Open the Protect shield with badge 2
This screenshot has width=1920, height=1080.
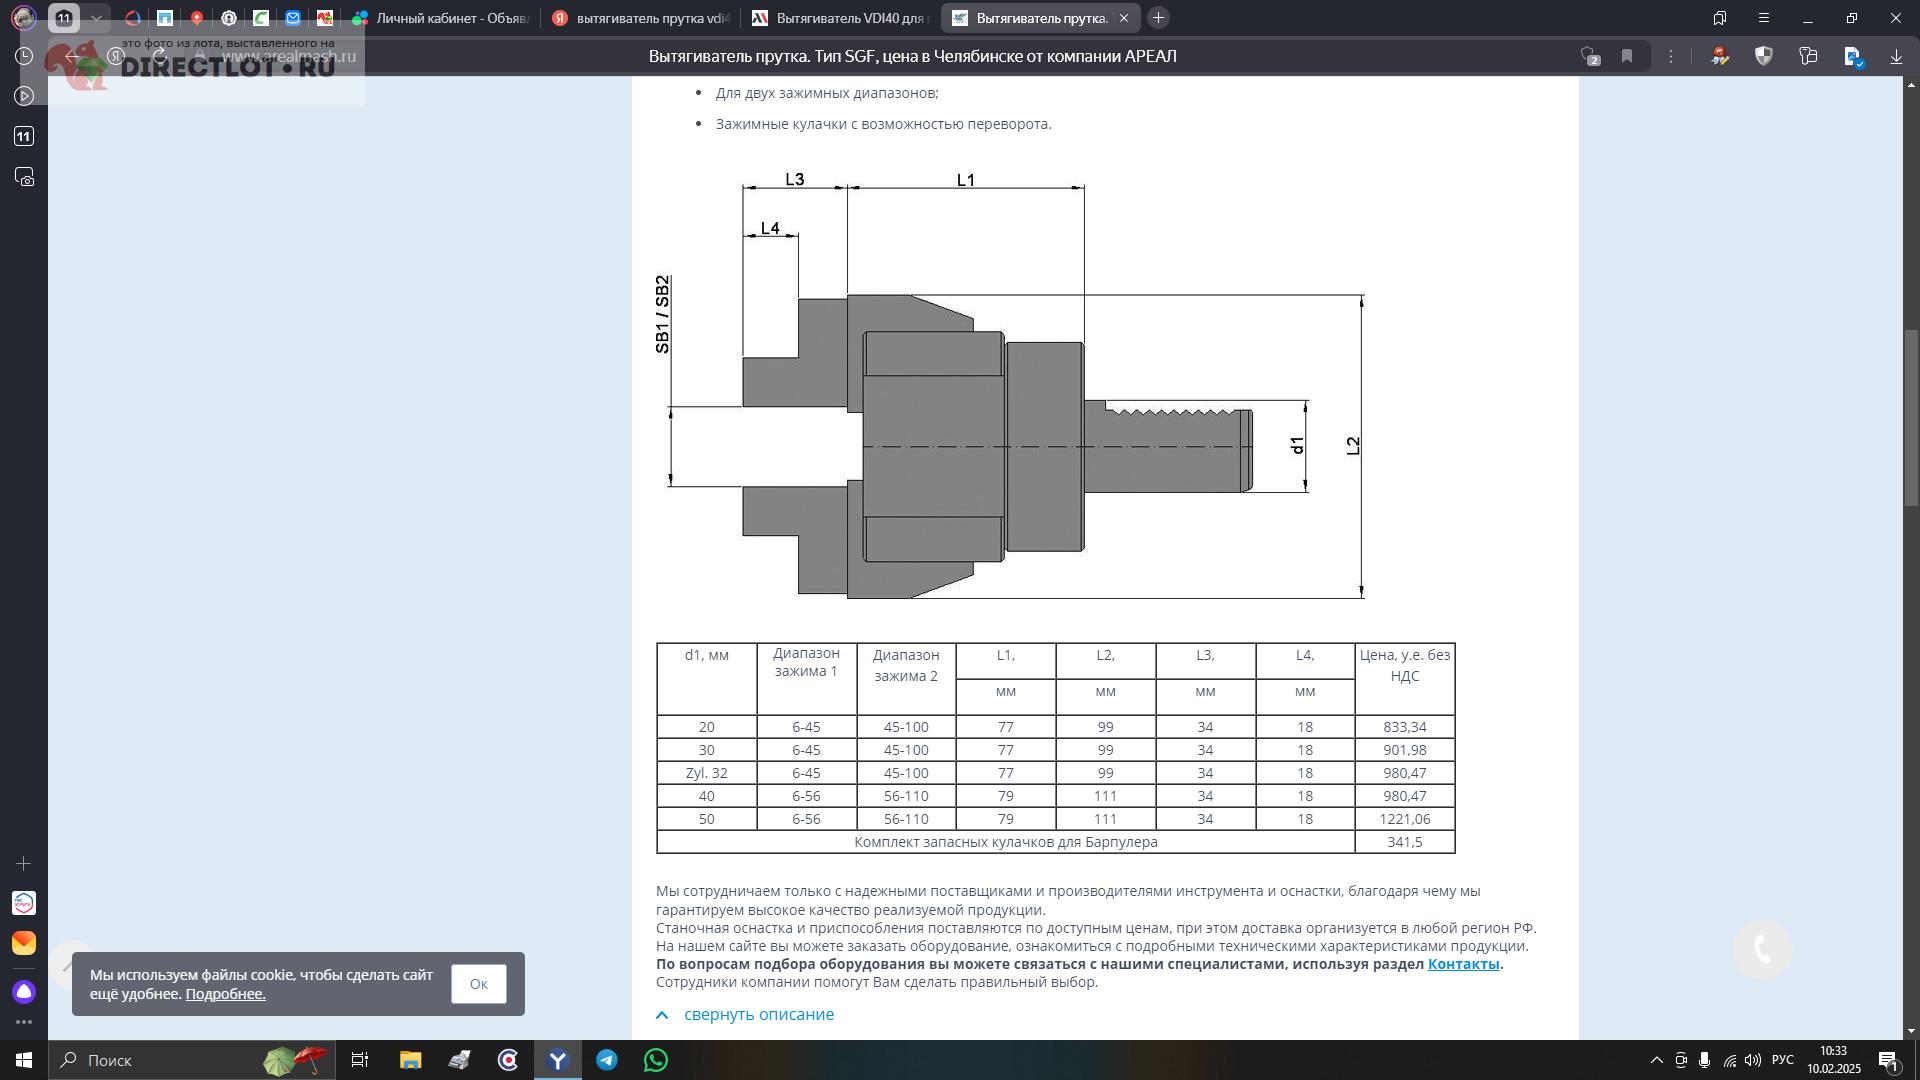pos(1590,56)
